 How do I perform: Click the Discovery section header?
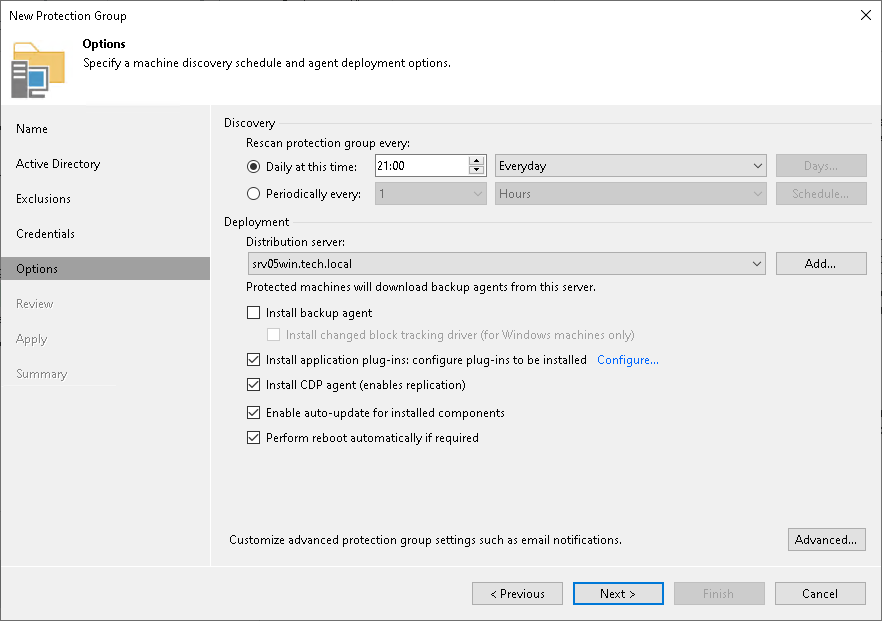tap(249, 123)
